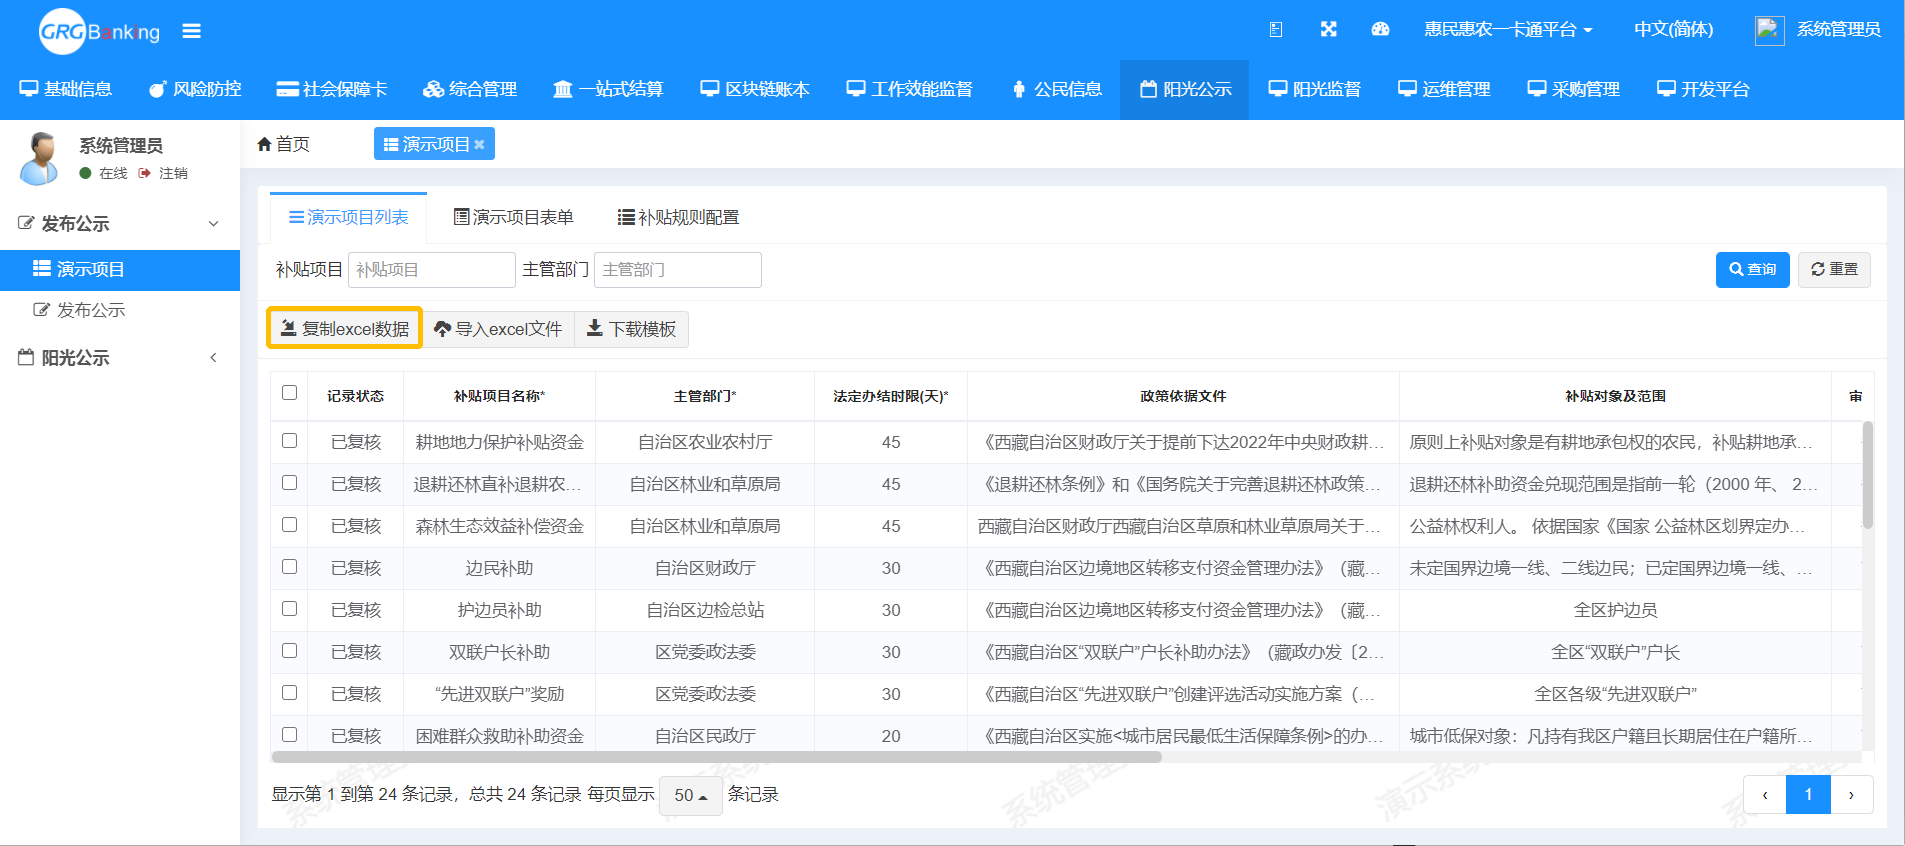
Task: Click the 下载模板 button
Action: click(631, 329)
